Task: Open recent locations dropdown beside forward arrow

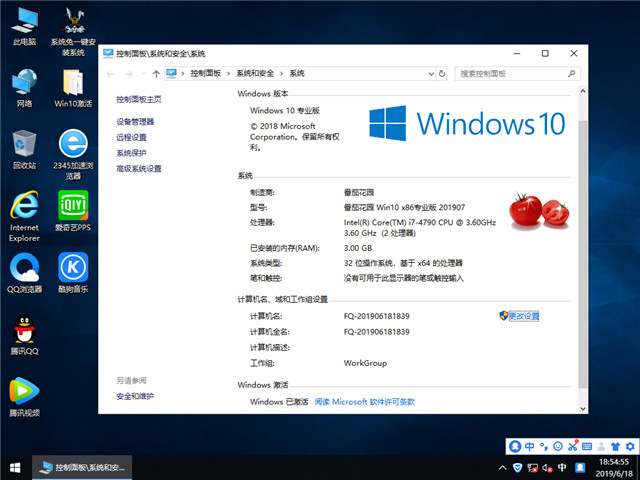Action: pos(143,74)
